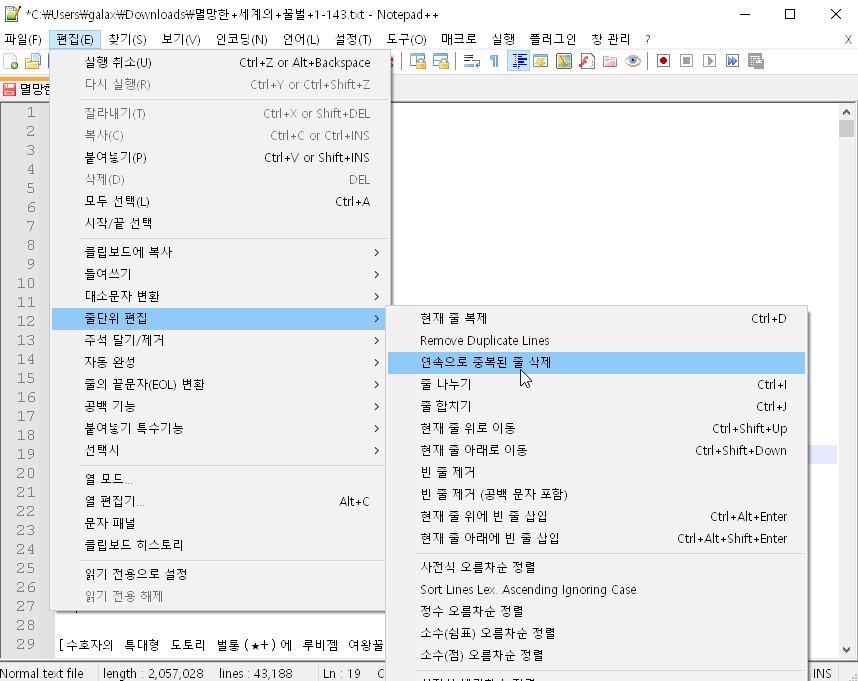The width and height of the screenshot is (858, 681).
Task: Click the vertical scrollbar thumb
Action: [846, 129]
